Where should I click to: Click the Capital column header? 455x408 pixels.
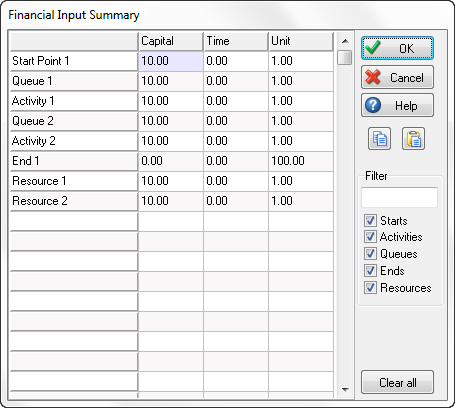[x=170, y=41]
